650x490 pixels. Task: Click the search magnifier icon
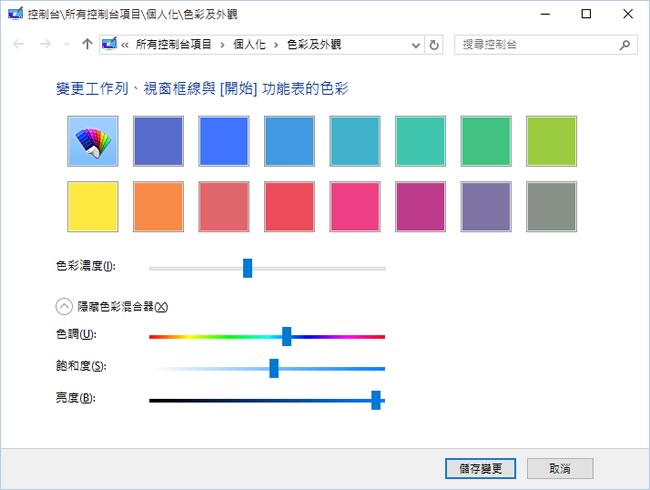point(624,45)
